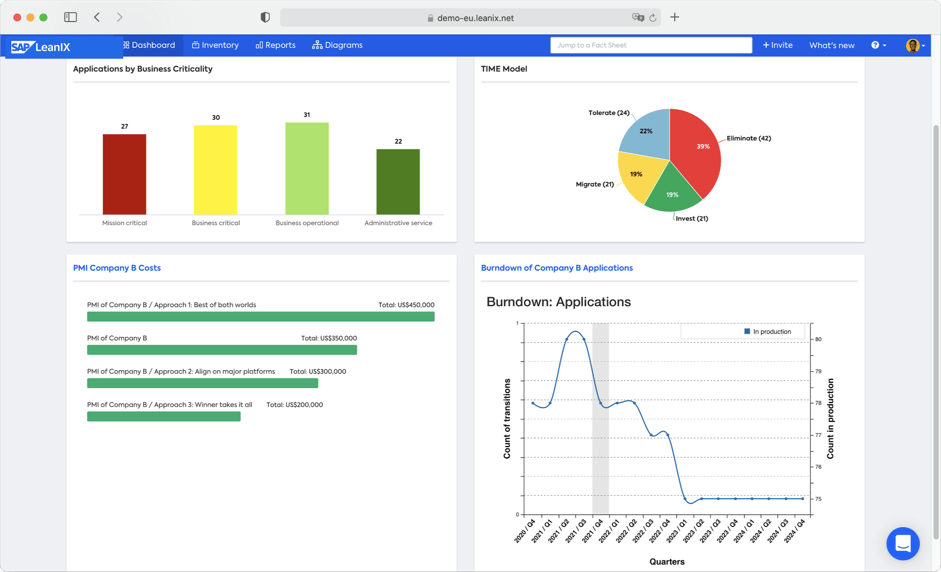
Task: Click the SAP LeanIX logo
Action: [41, 46]
